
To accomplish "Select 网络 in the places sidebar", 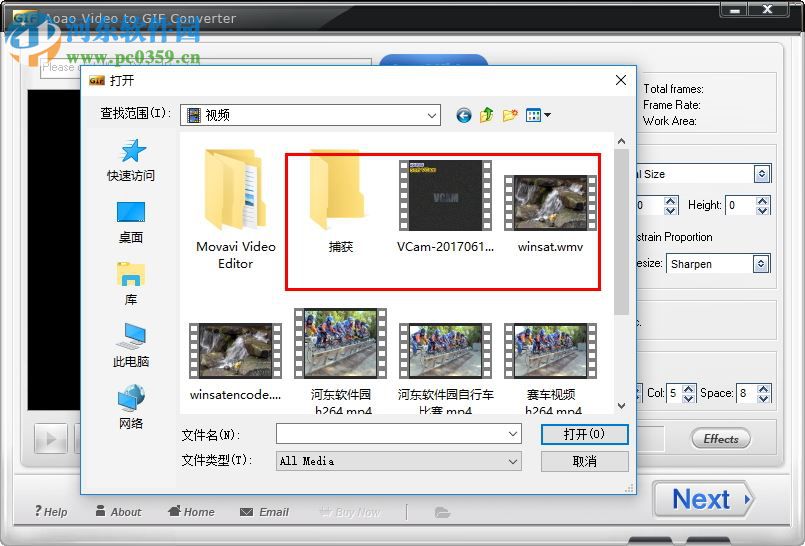I will 131,407.
